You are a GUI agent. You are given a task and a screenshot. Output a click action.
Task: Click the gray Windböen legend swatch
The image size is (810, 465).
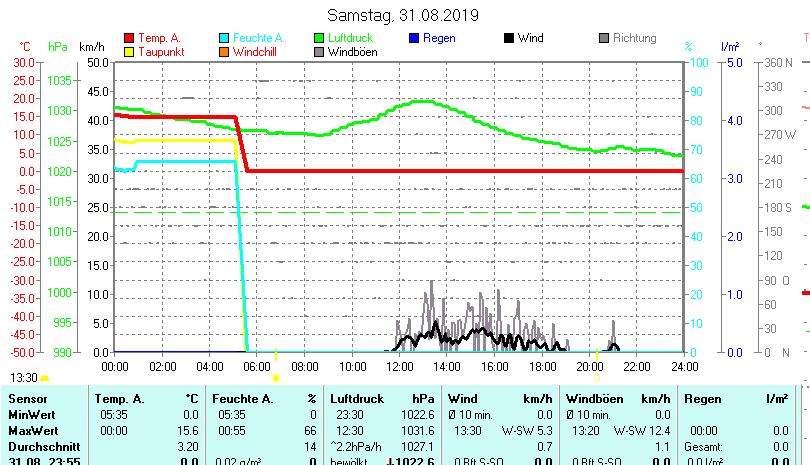pyautogui.click(x=318, y=51)
